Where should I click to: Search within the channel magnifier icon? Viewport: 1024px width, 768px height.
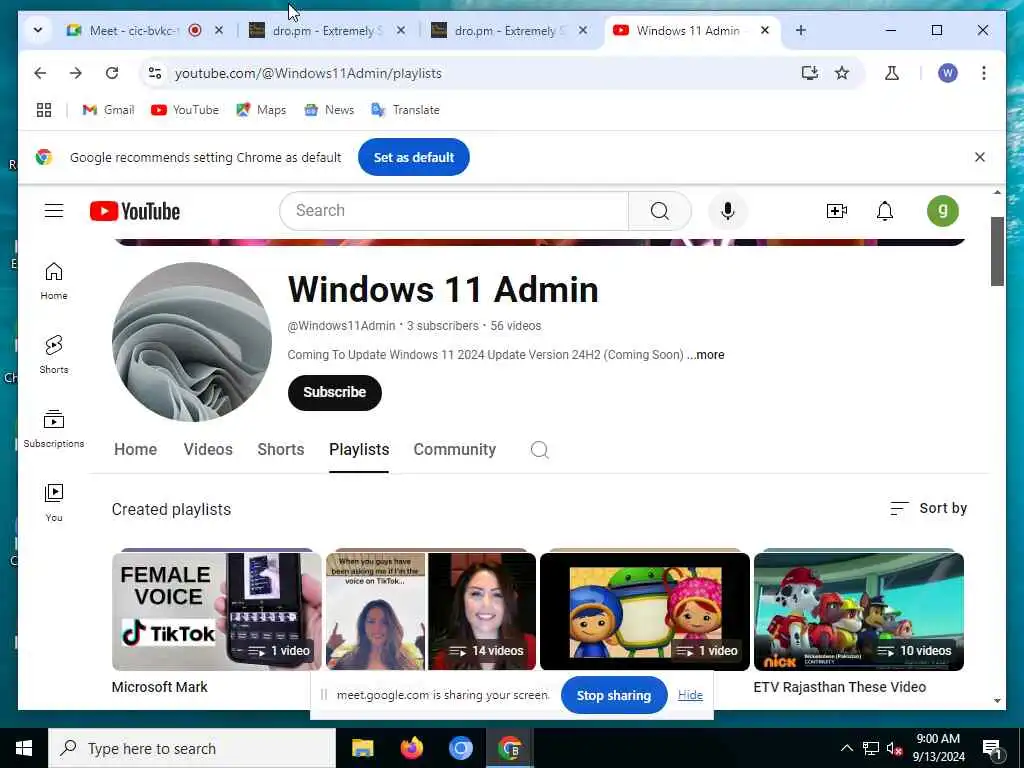point(539,449)
